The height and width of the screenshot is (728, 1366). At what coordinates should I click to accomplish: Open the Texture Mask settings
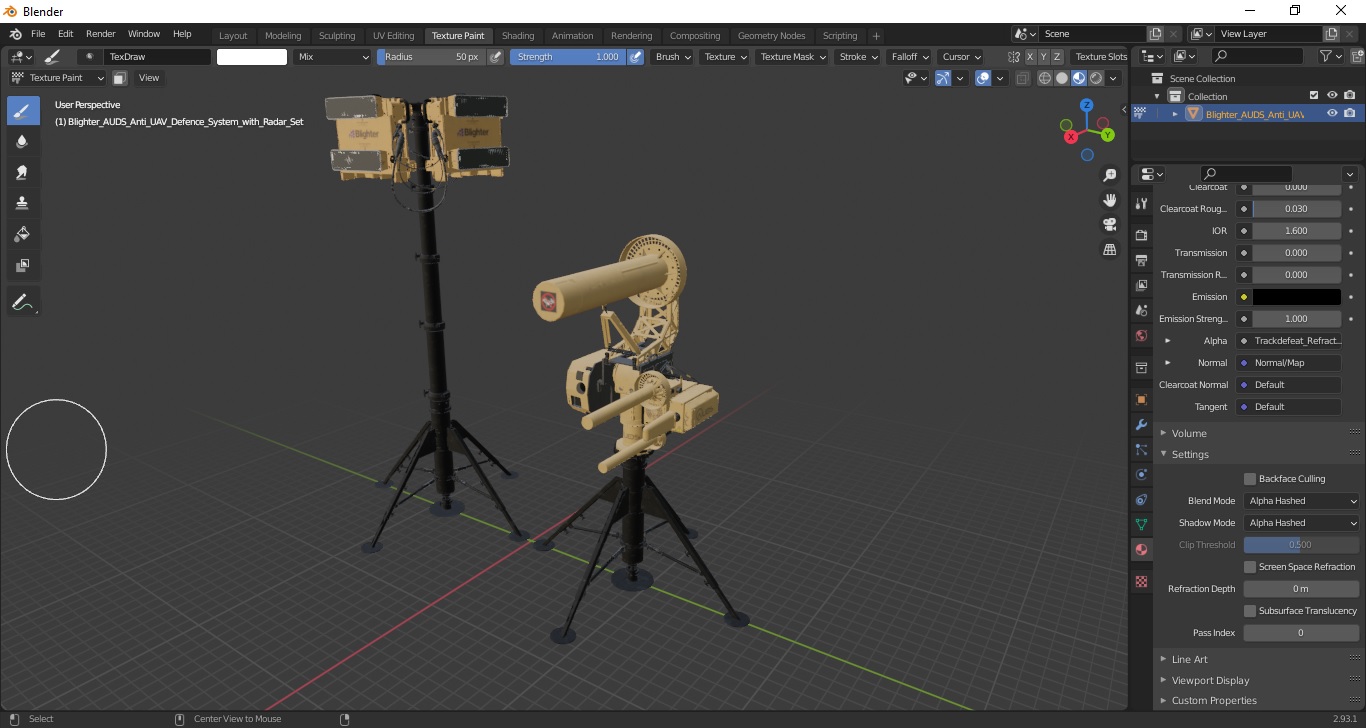pyautogui.click(x=792, y=57)
